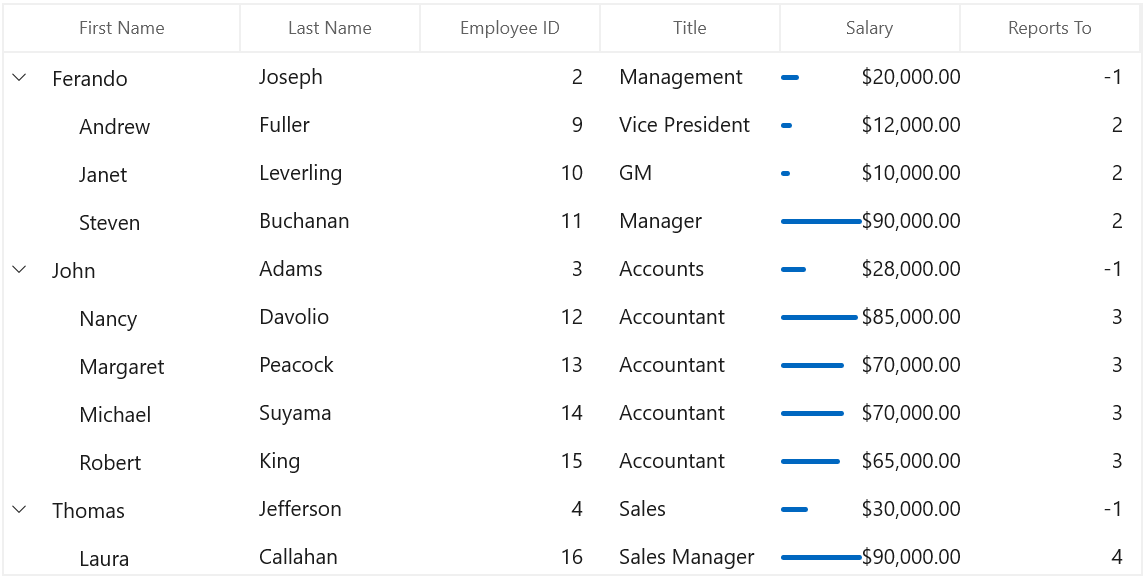The width and height of the screenshot is (1146, 579).
Task: Sort by Reports To column header
Action: pos(1050,28)
